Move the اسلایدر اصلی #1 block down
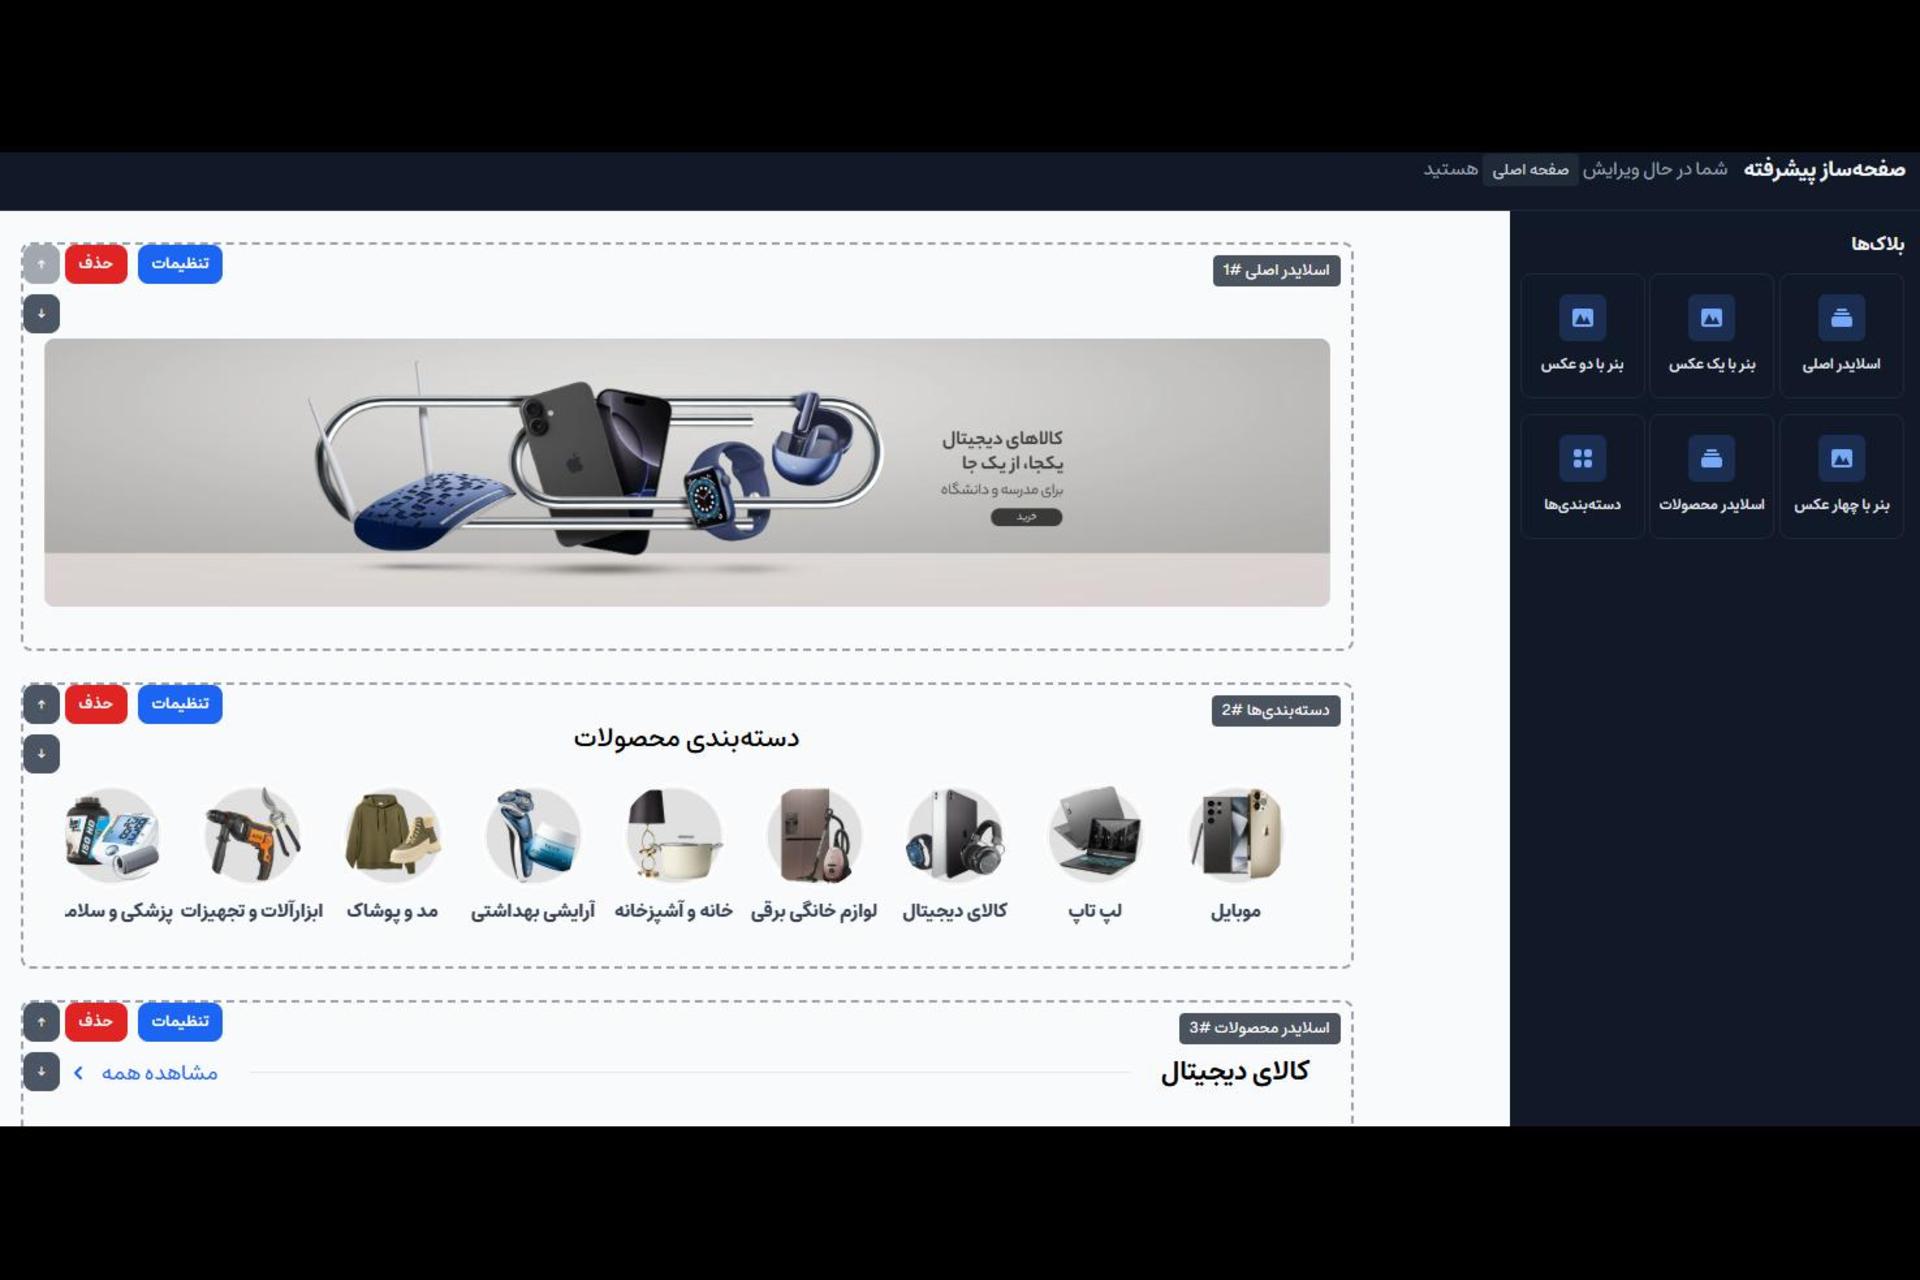The width and height of the screenshot is (1920, 1280). pyautogui.click(x=41, y=314)
